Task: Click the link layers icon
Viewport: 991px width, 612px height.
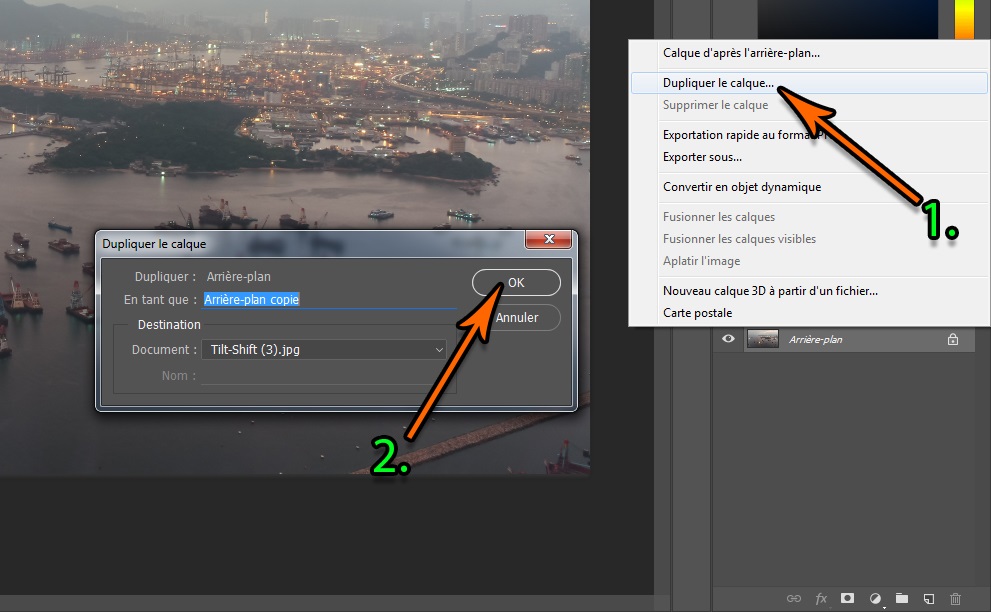Action: [794, 598]
